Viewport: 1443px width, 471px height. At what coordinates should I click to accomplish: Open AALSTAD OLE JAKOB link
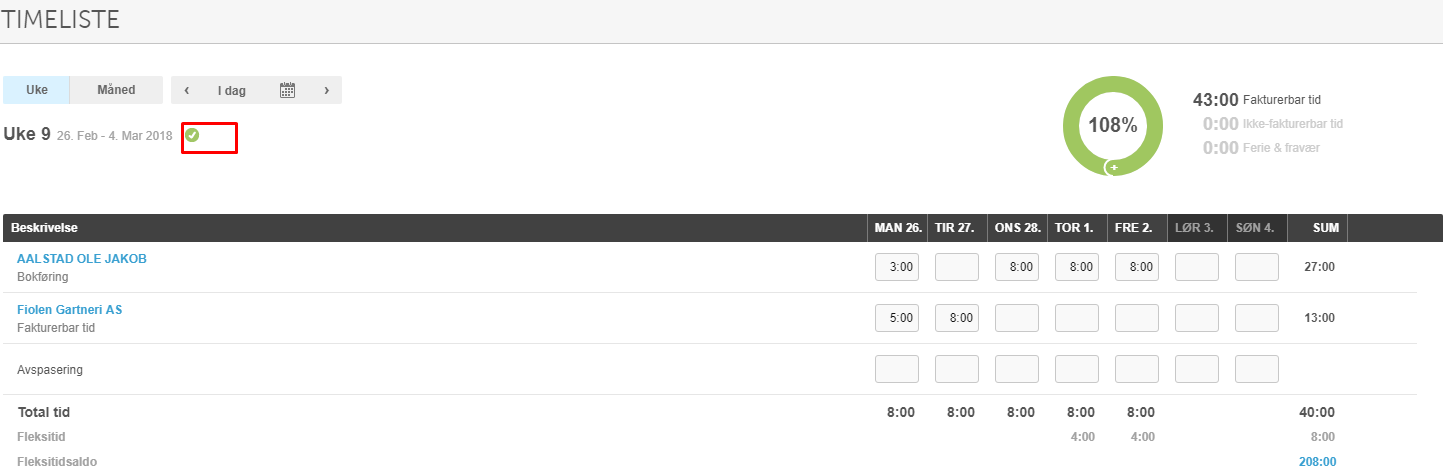click(82, 259)
